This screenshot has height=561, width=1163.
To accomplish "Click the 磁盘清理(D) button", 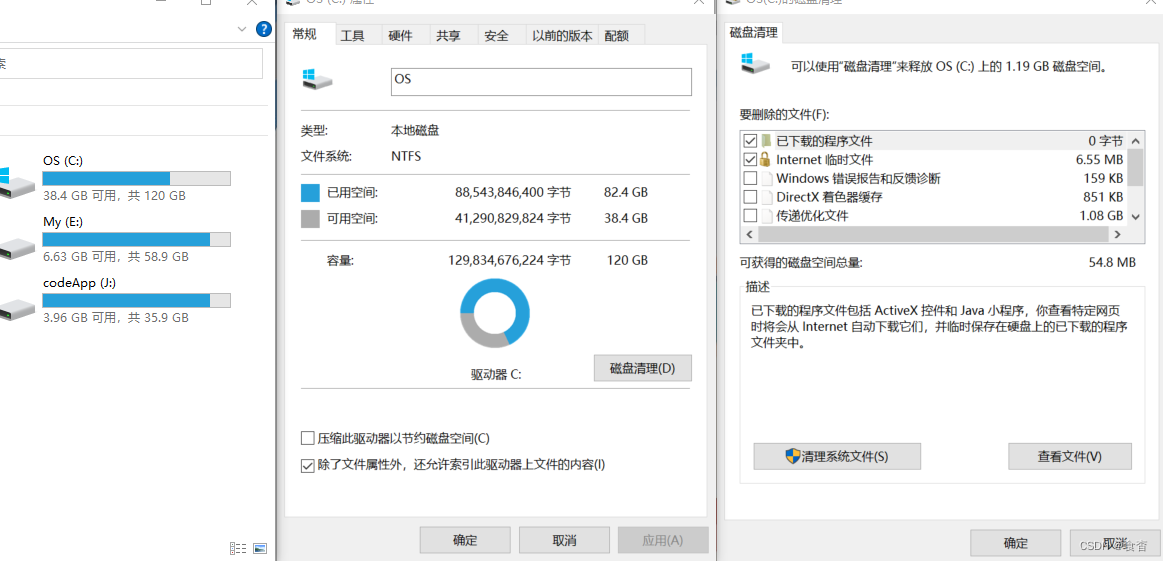I will tap(642, 368).
